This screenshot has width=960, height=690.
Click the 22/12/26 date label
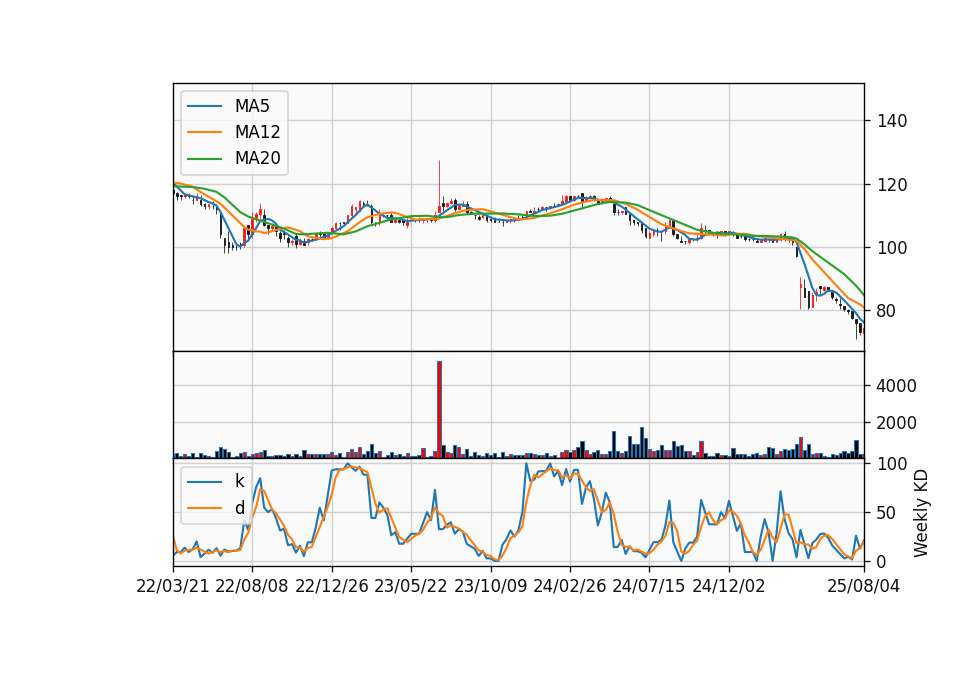pyautogui.click(x=332, y=586)
